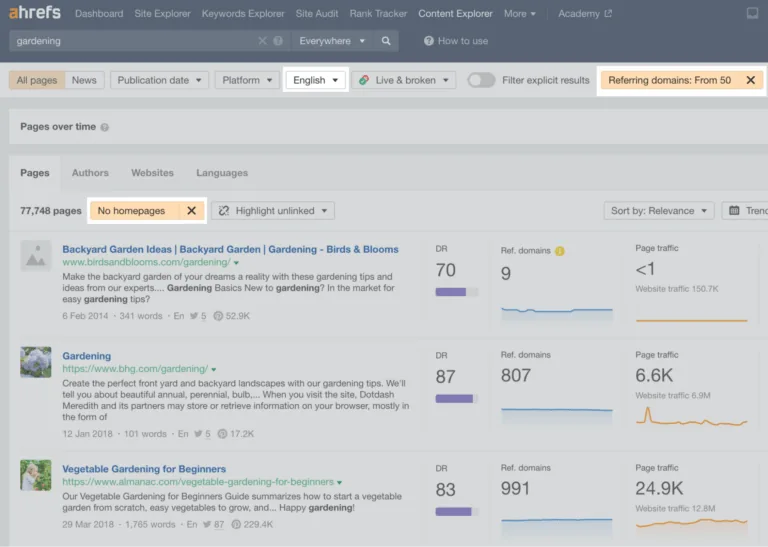Expand almanac.com URL dropdown arrow
The image size is (768, 547).
pos(339,482)
